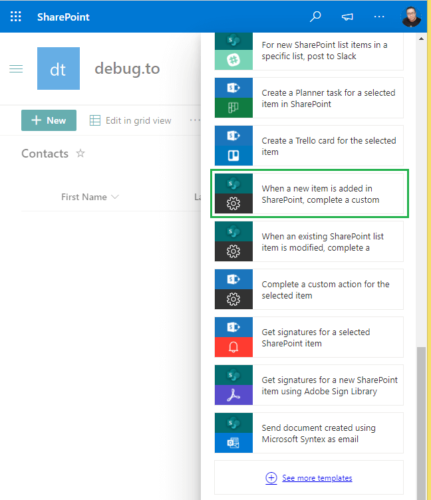
Task: Open the megaphone announcements icon
Action: [347, 17]
